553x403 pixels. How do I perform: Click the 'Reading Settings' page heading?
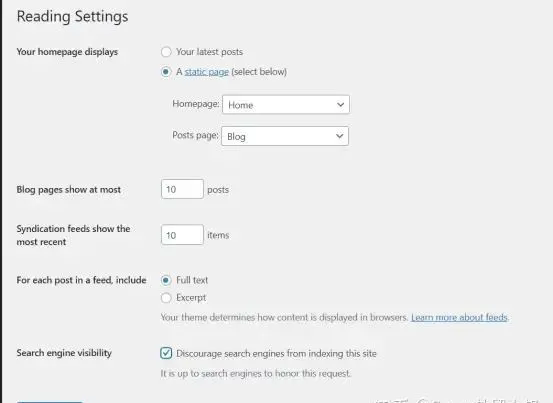tap(72, 17)
